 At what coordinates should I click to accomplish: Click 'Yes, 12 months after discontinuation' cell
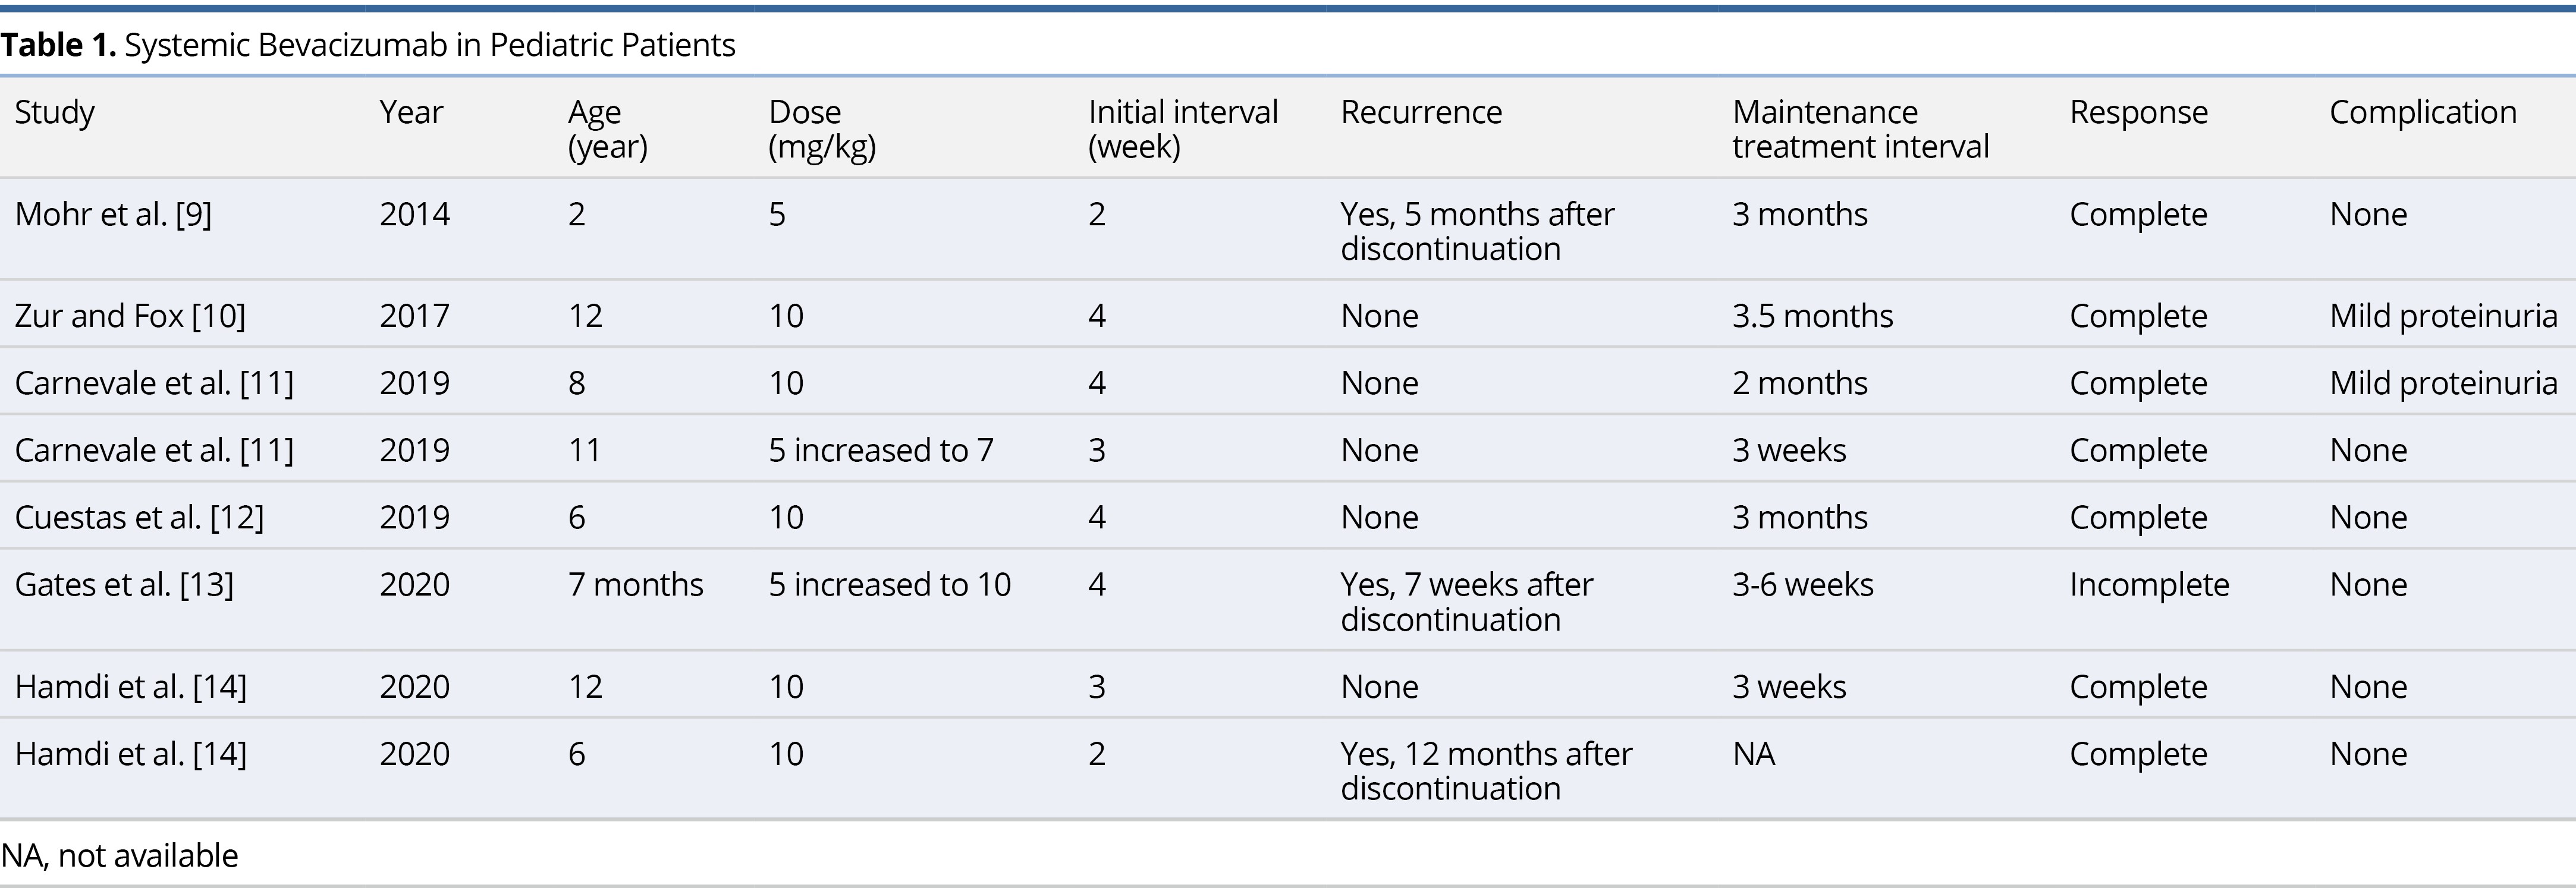point(1486,770)
